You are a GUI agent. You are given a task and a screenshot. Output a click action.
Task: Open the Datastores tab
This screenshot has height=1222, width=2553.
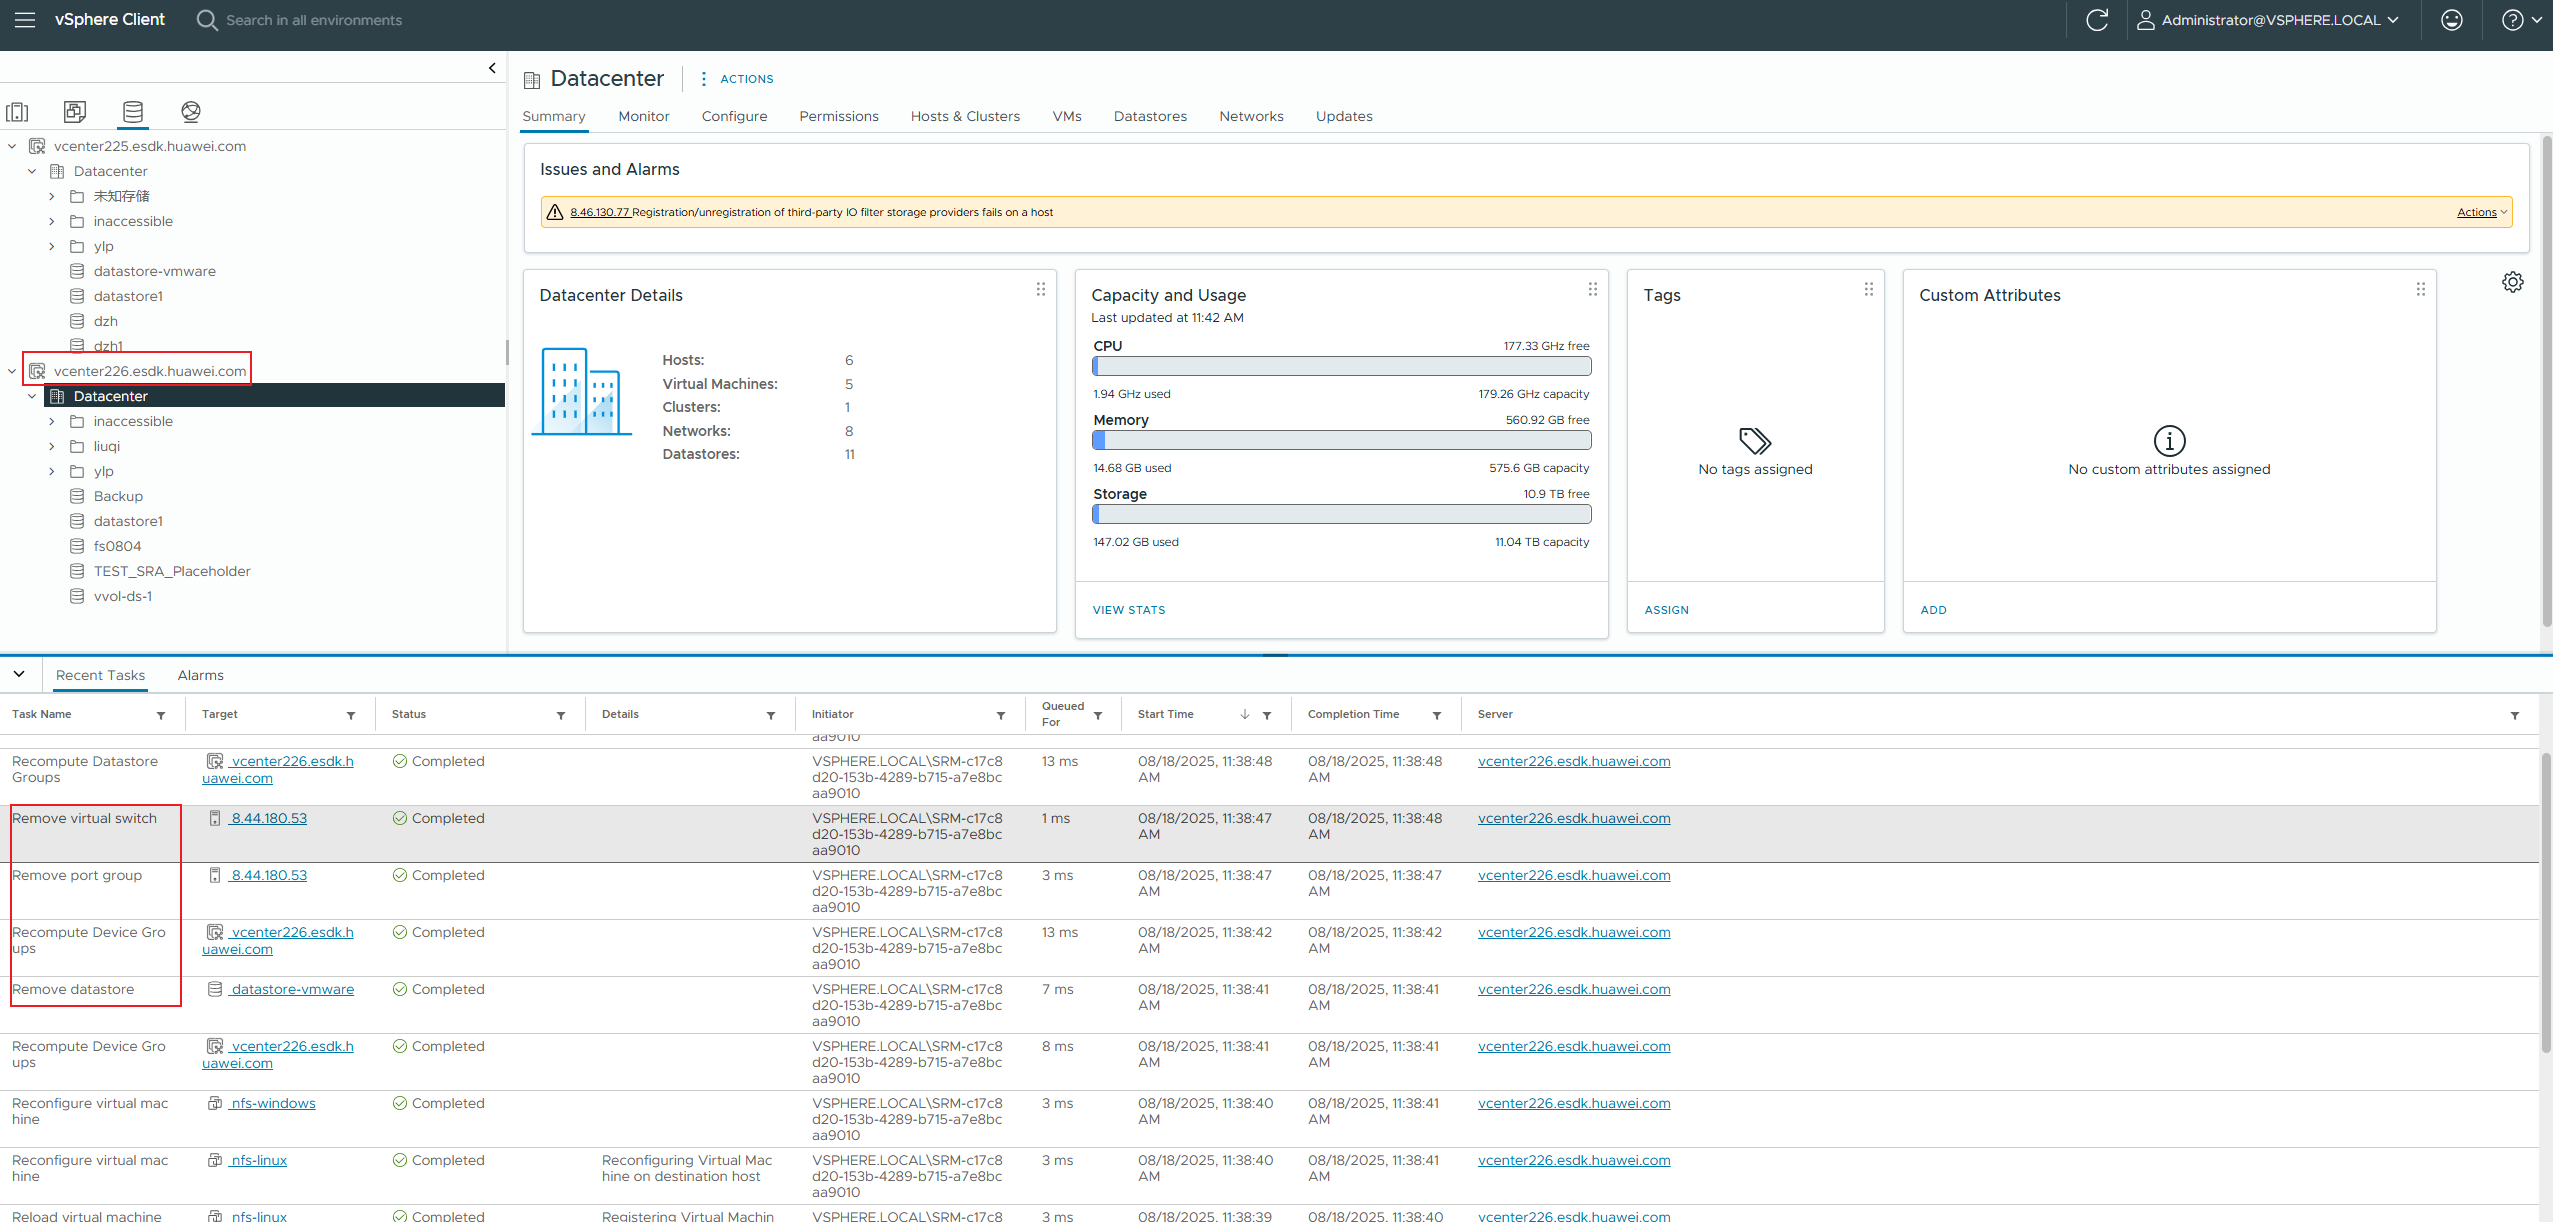click(x=1150, y=116)
